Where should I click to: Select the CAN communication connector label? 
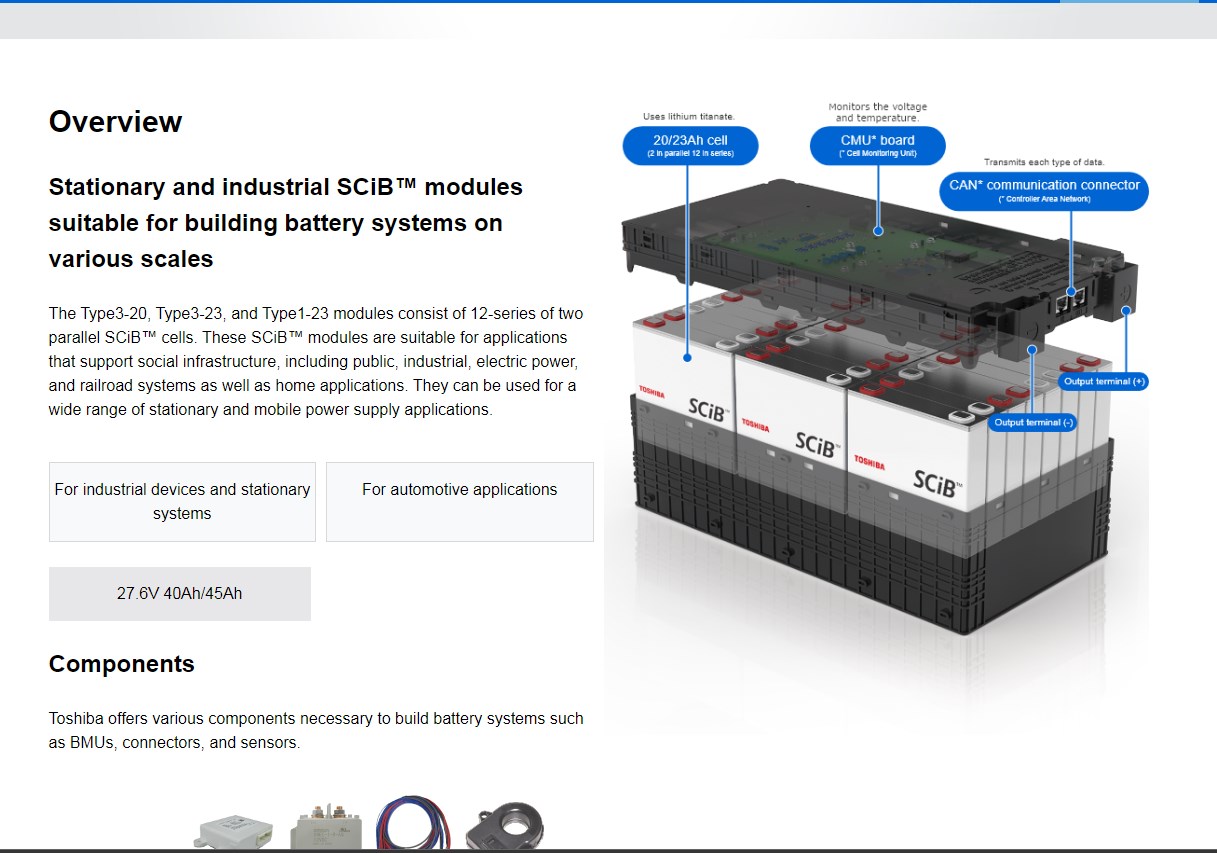(1044, 190)
